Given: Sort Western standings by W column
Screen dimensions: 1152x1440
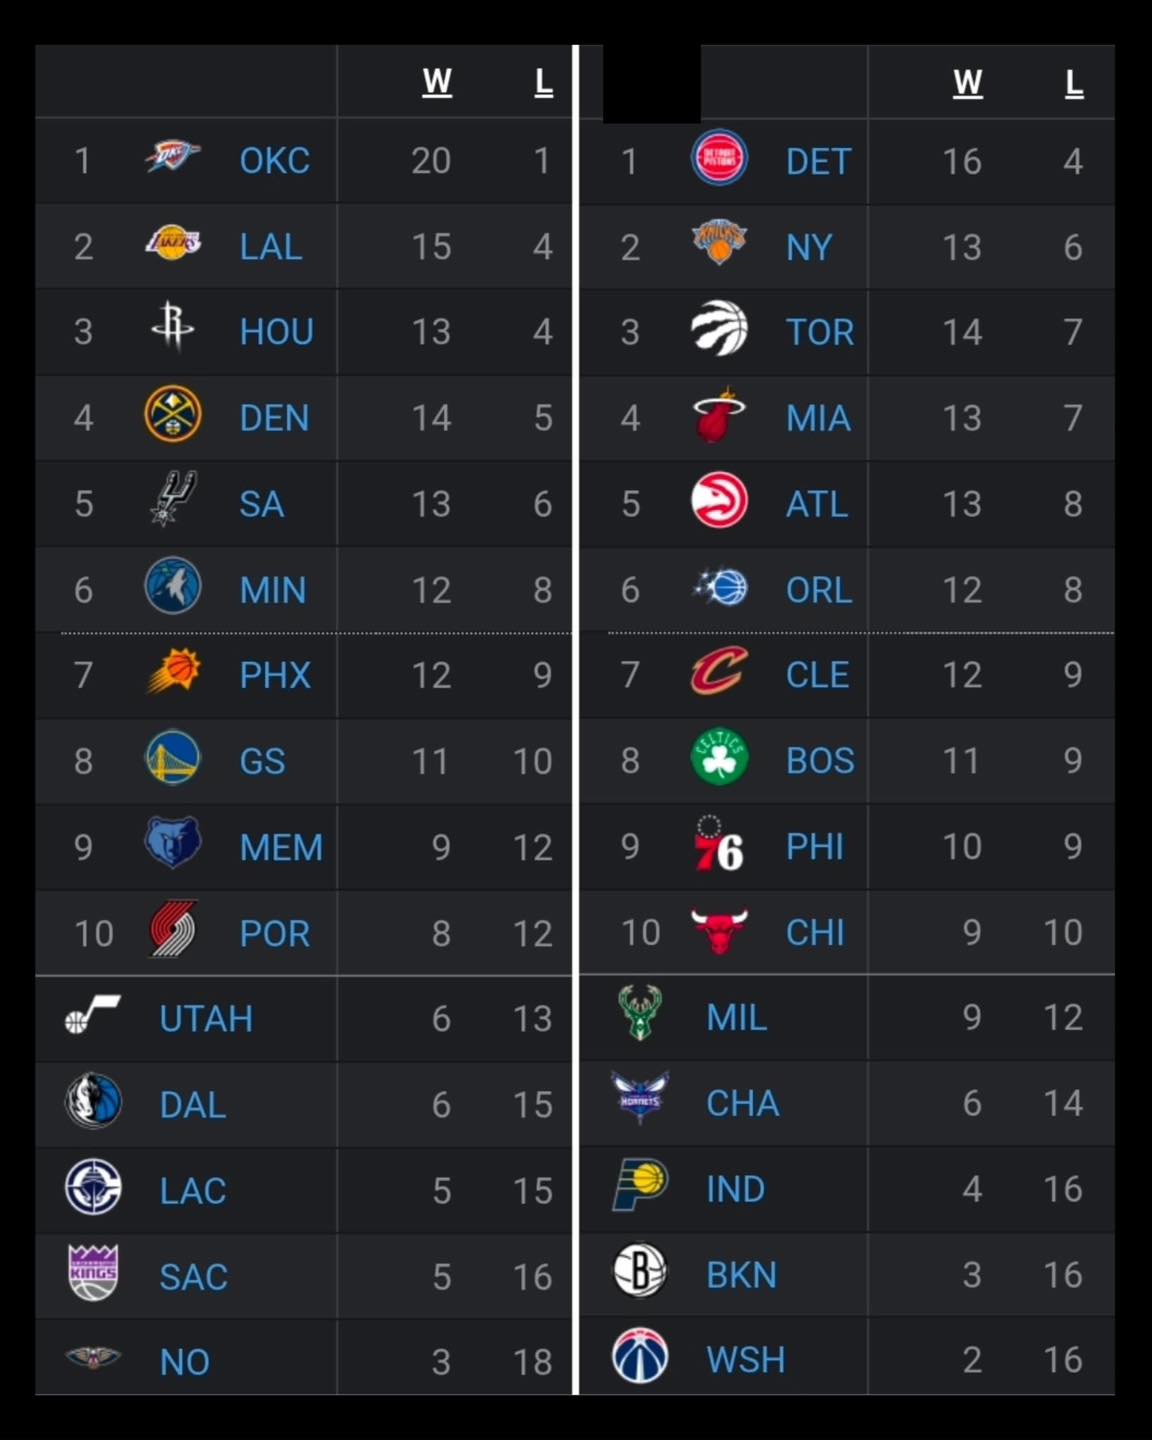Looking at the screenshot, I should (x=437, y=82).
